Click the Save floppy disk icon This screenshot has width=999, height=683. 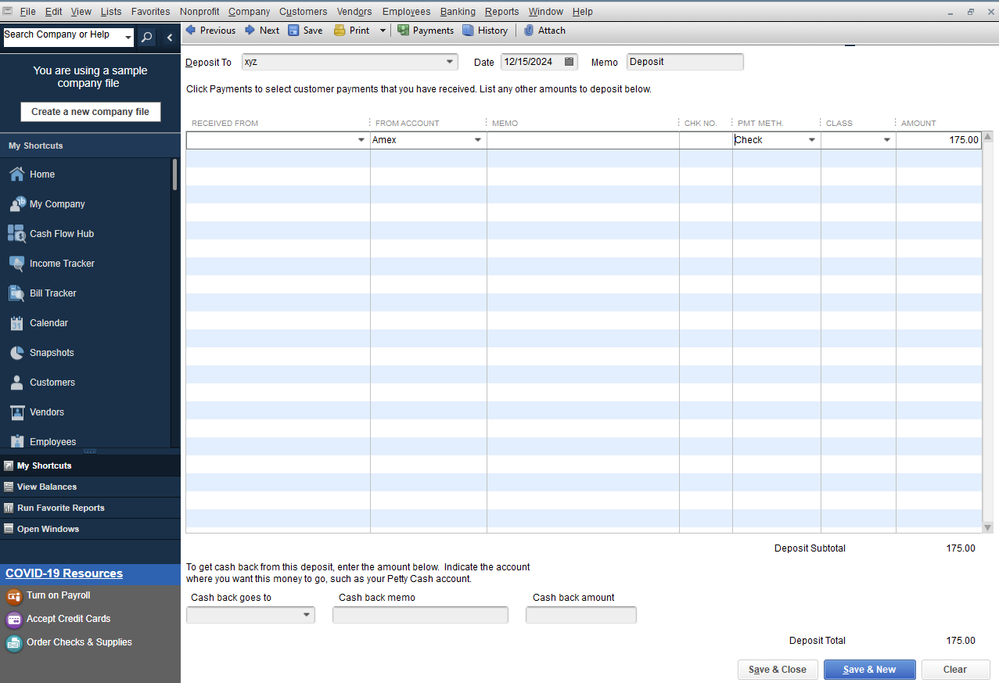(x=293, y=30)
